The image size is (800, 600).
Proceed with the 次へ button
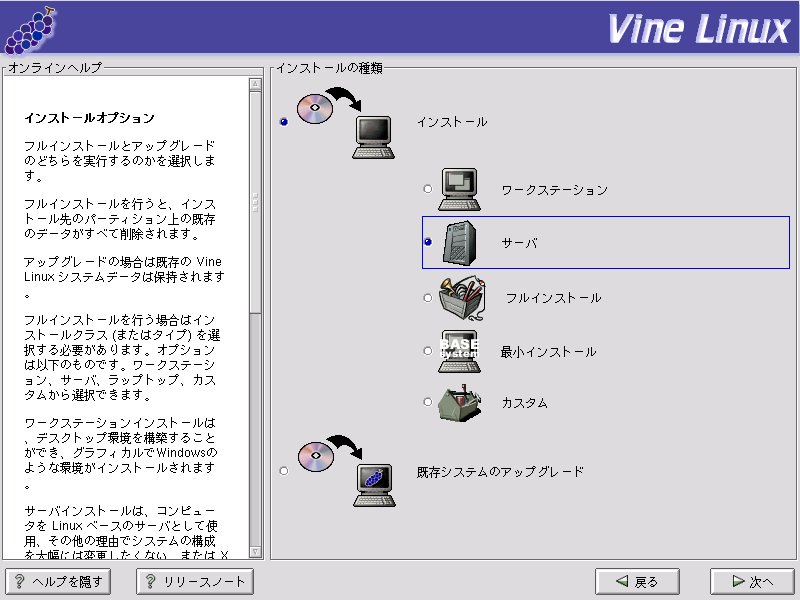(x=753, y=581)
